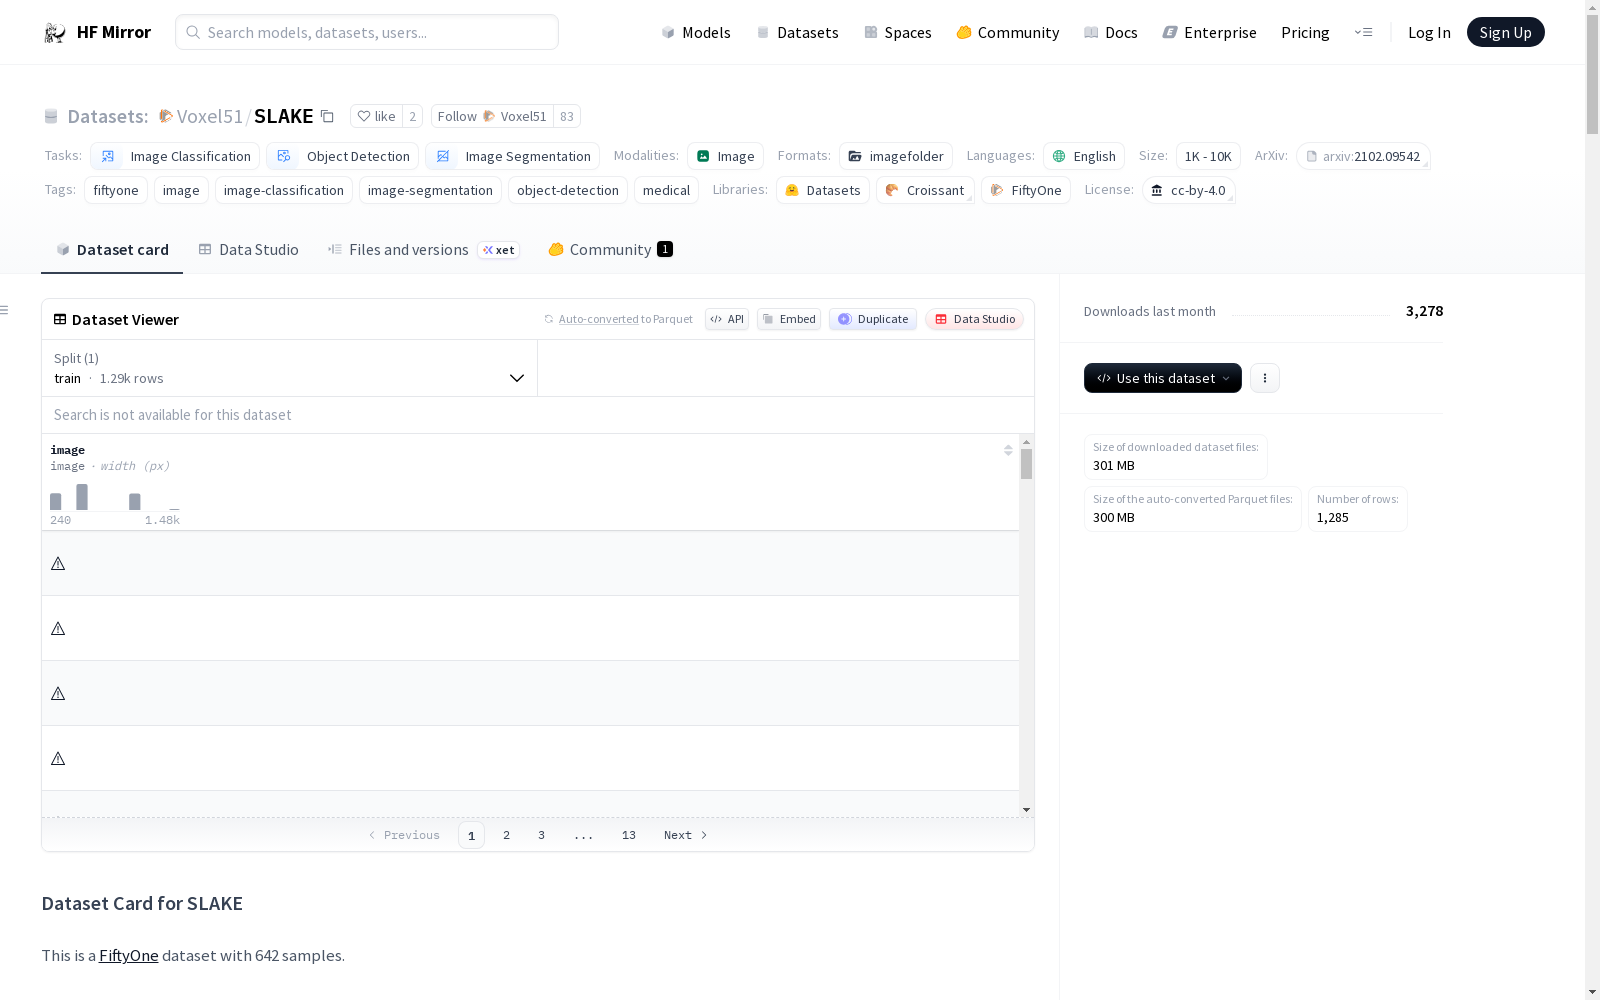Open the Community navigation item
The image size is (1600, 1000).
[1008, 32]
